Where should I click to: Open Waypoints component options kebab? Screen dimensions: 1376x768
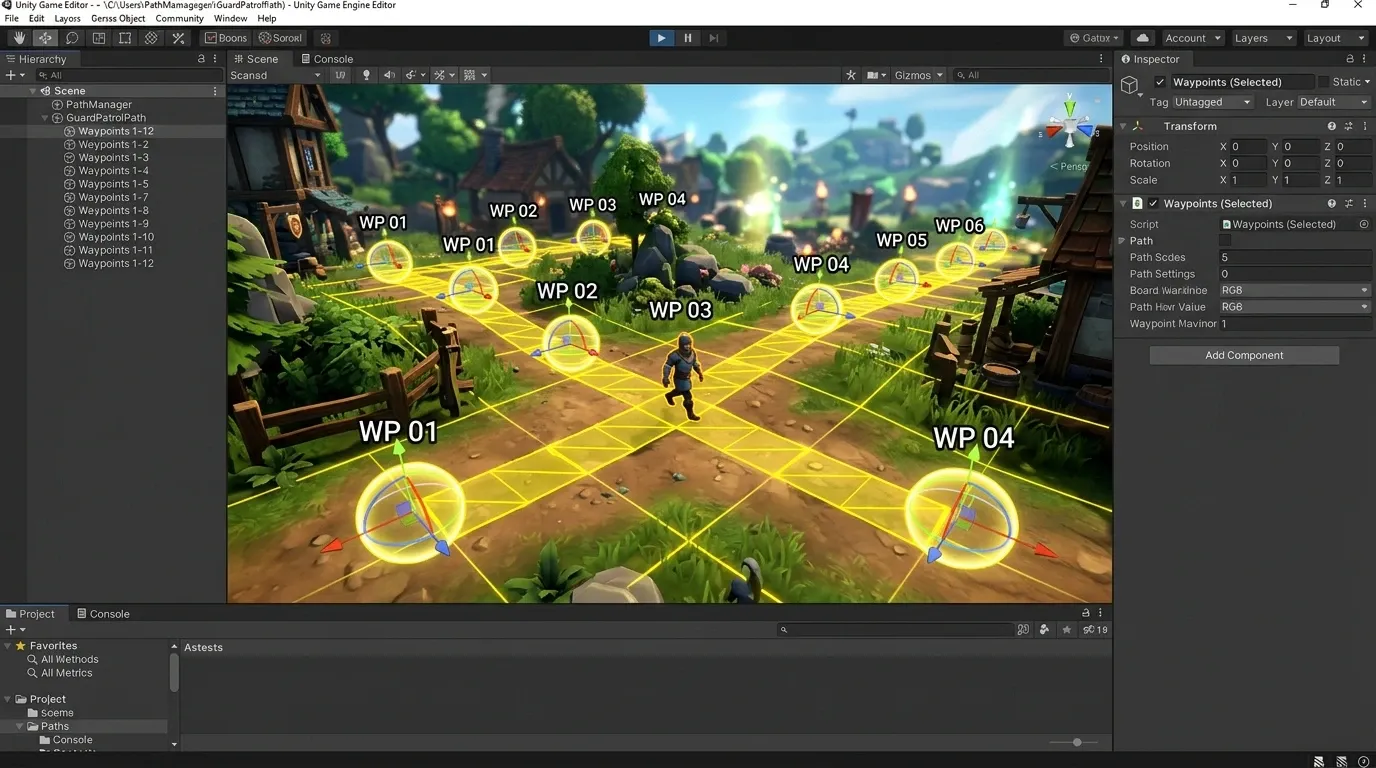[1365, 203]
